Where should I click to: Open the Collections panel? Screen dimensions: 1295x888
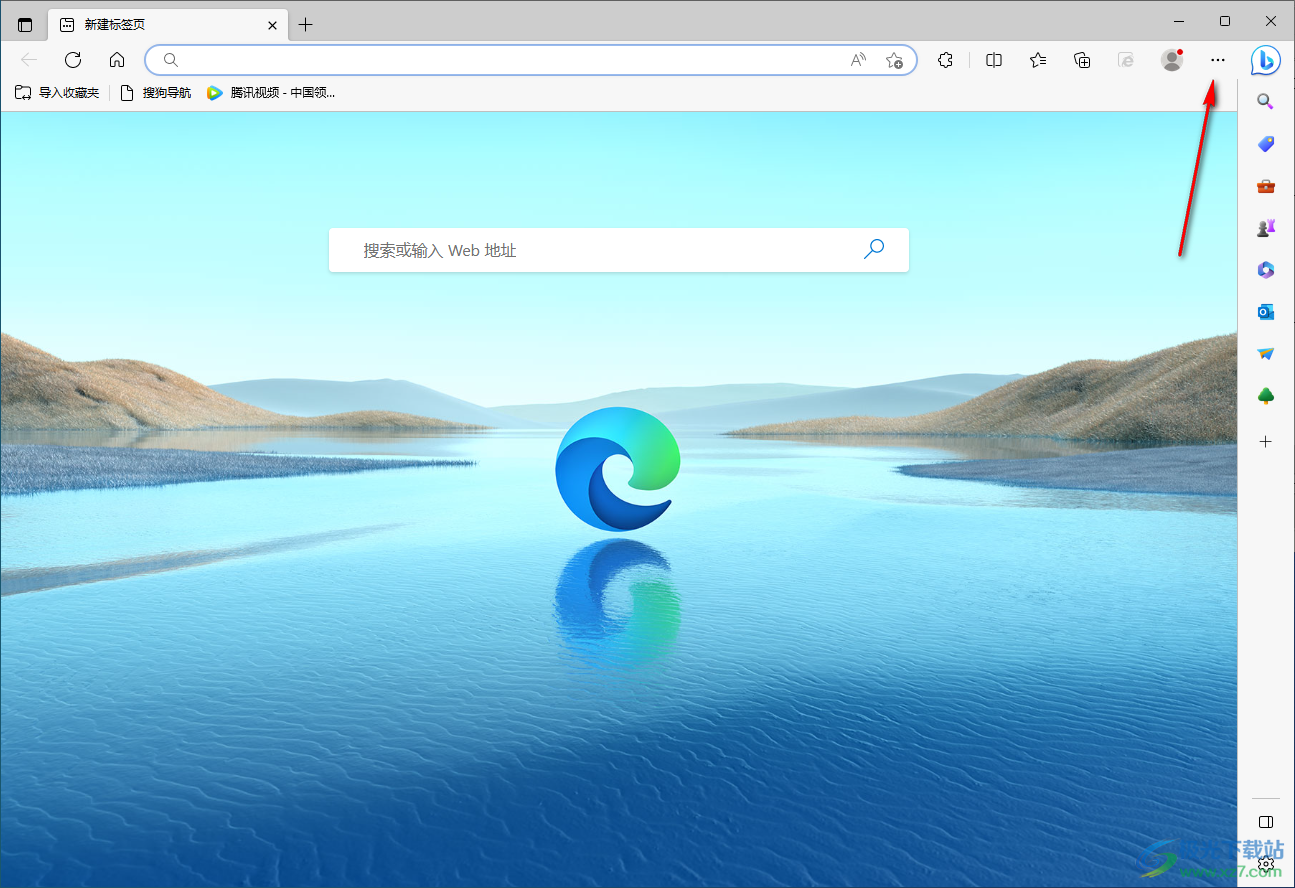(1082, 60)
